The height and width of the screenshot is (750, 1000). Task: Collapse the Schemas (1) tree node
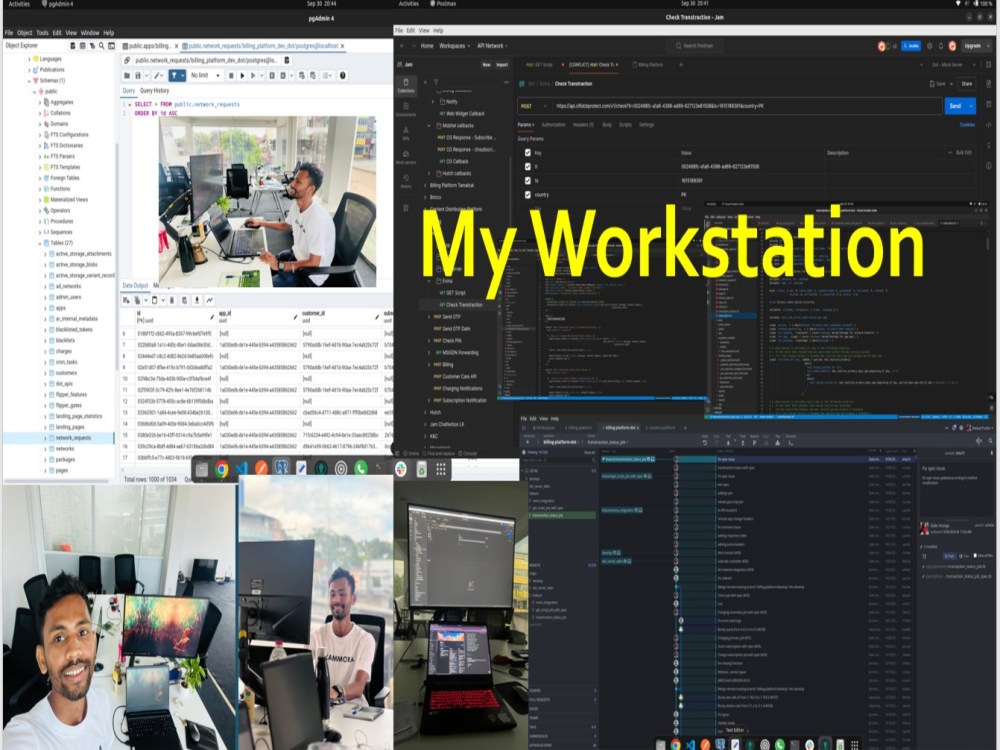[x=29, y=81]
